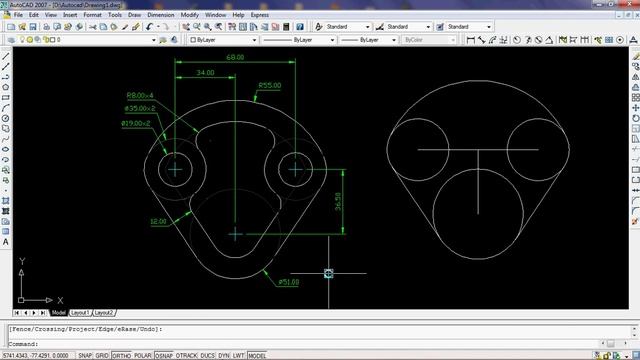Click the 68.00 dimension text in drawing
Screen dimensions: 640x360
235,58
